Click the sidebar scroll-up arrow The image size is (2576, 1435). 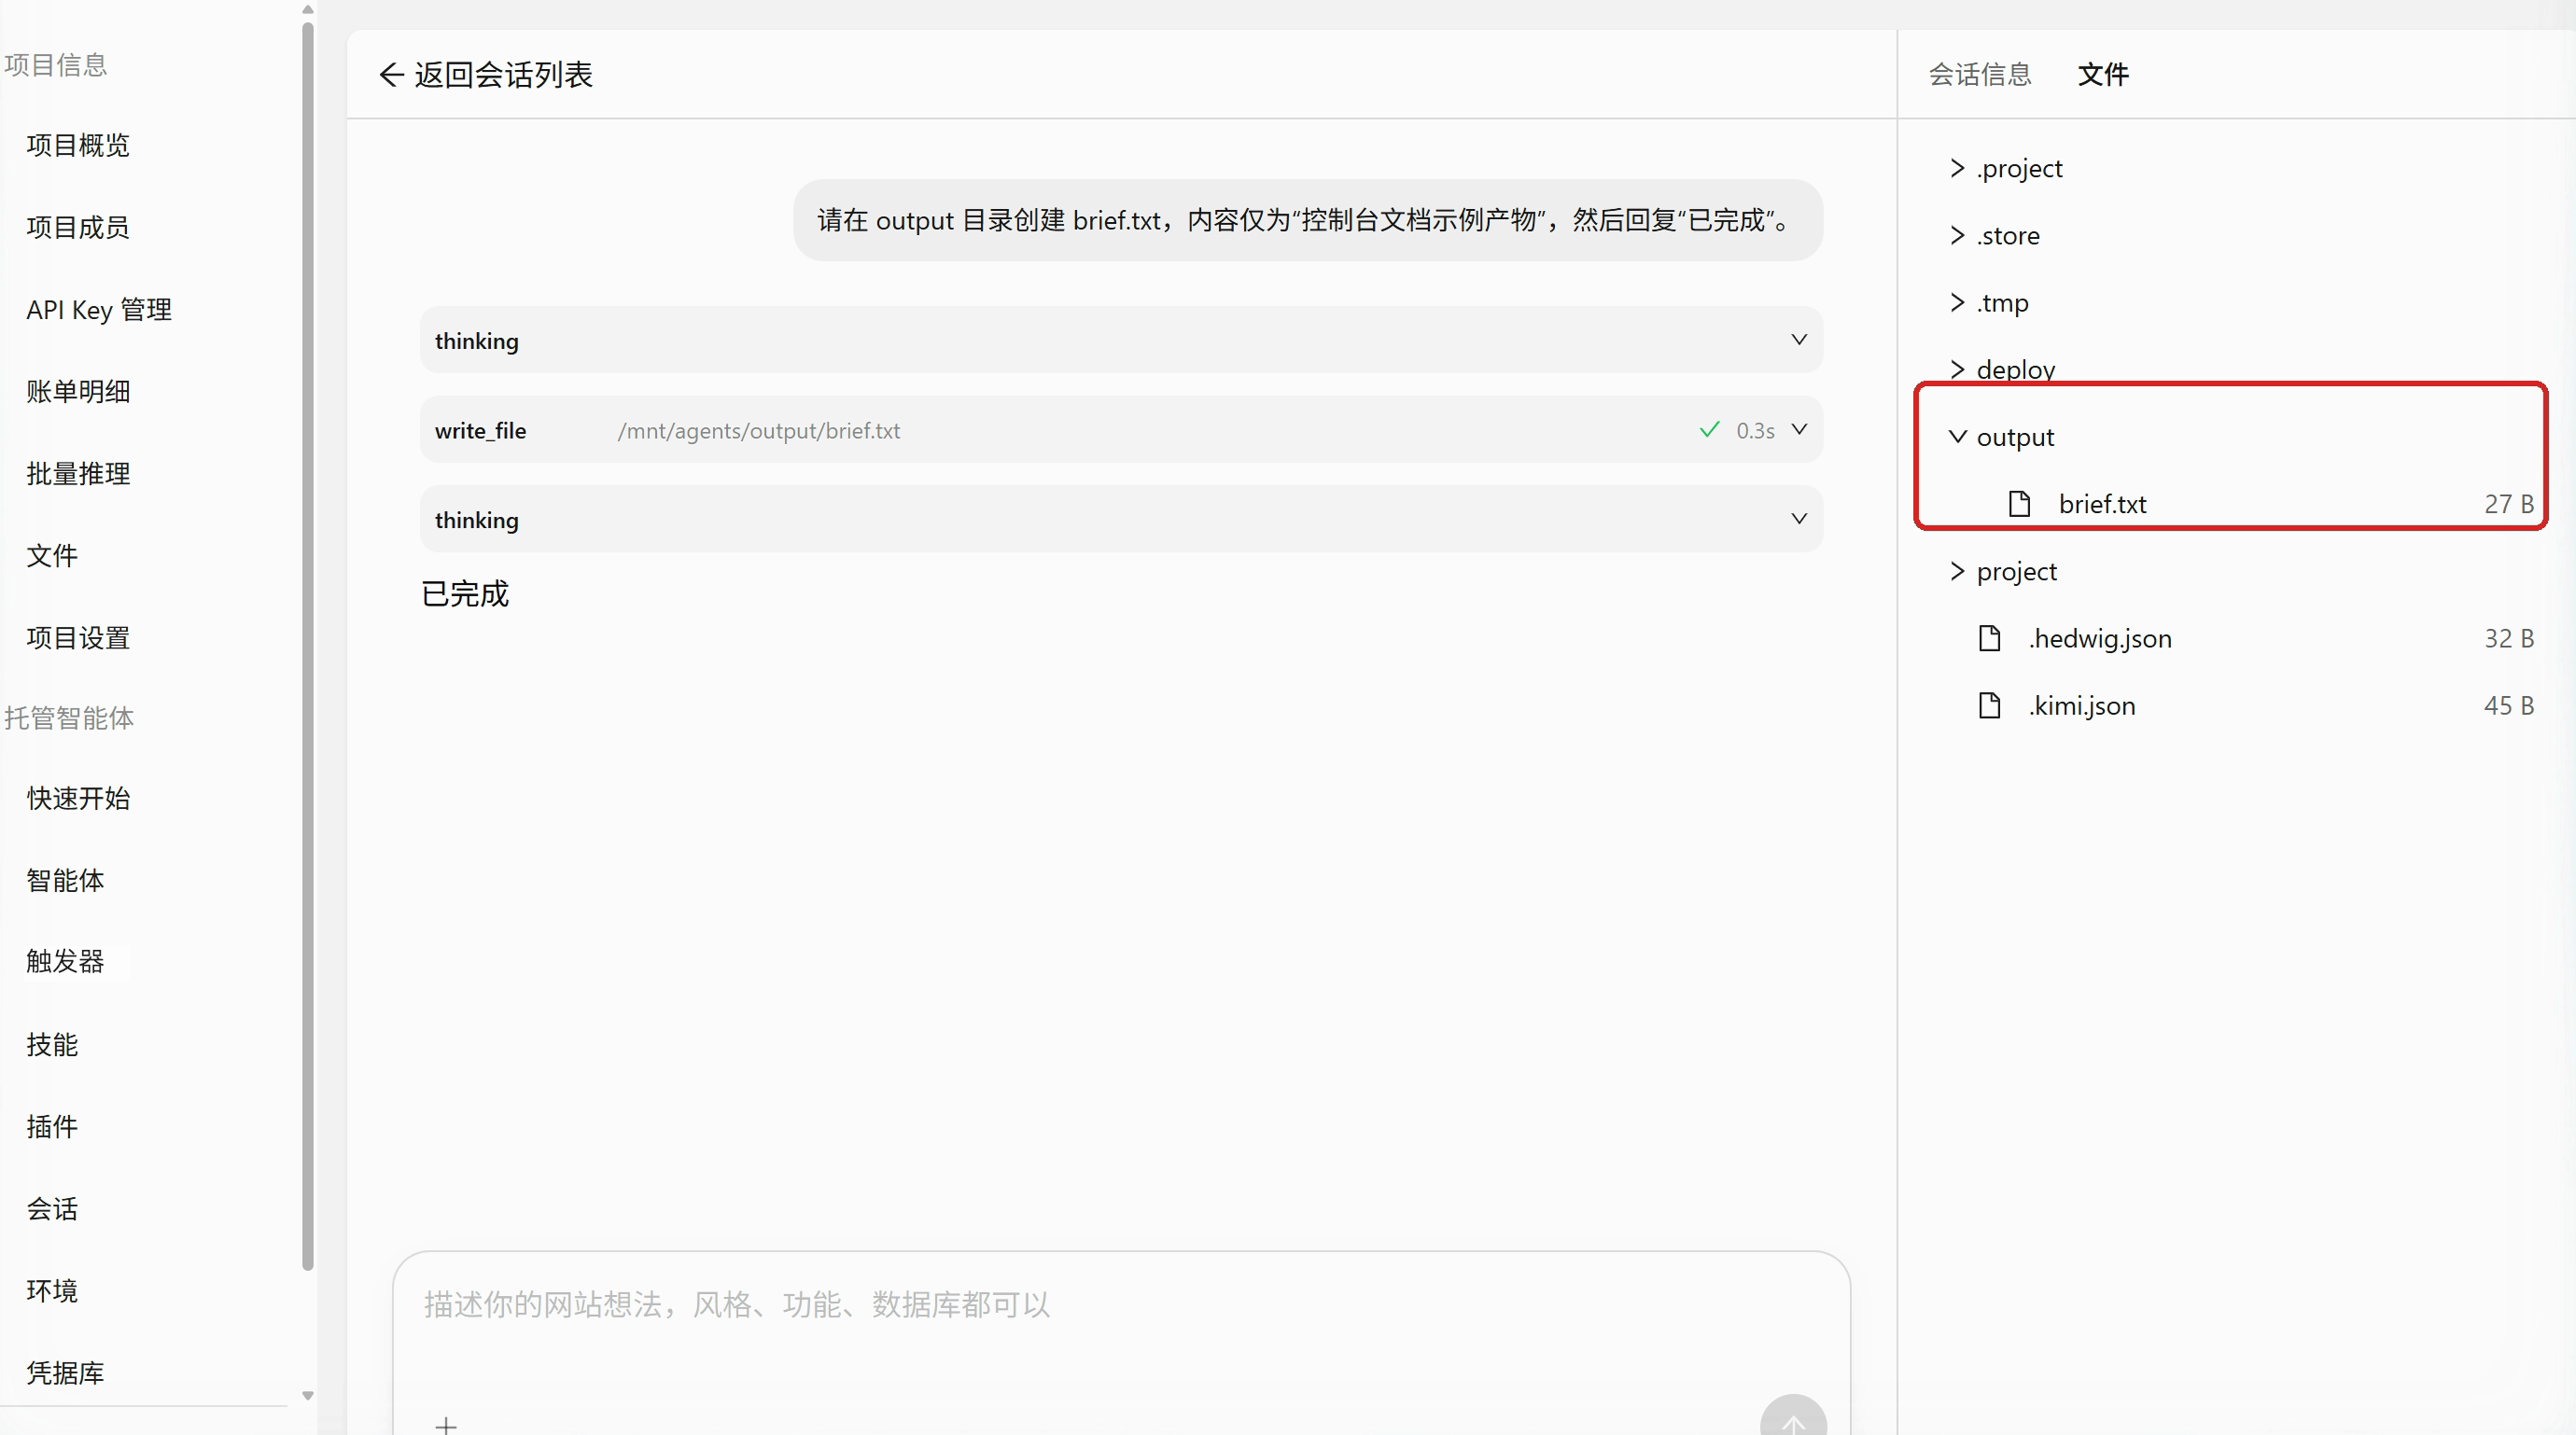(x=308, y=9)
